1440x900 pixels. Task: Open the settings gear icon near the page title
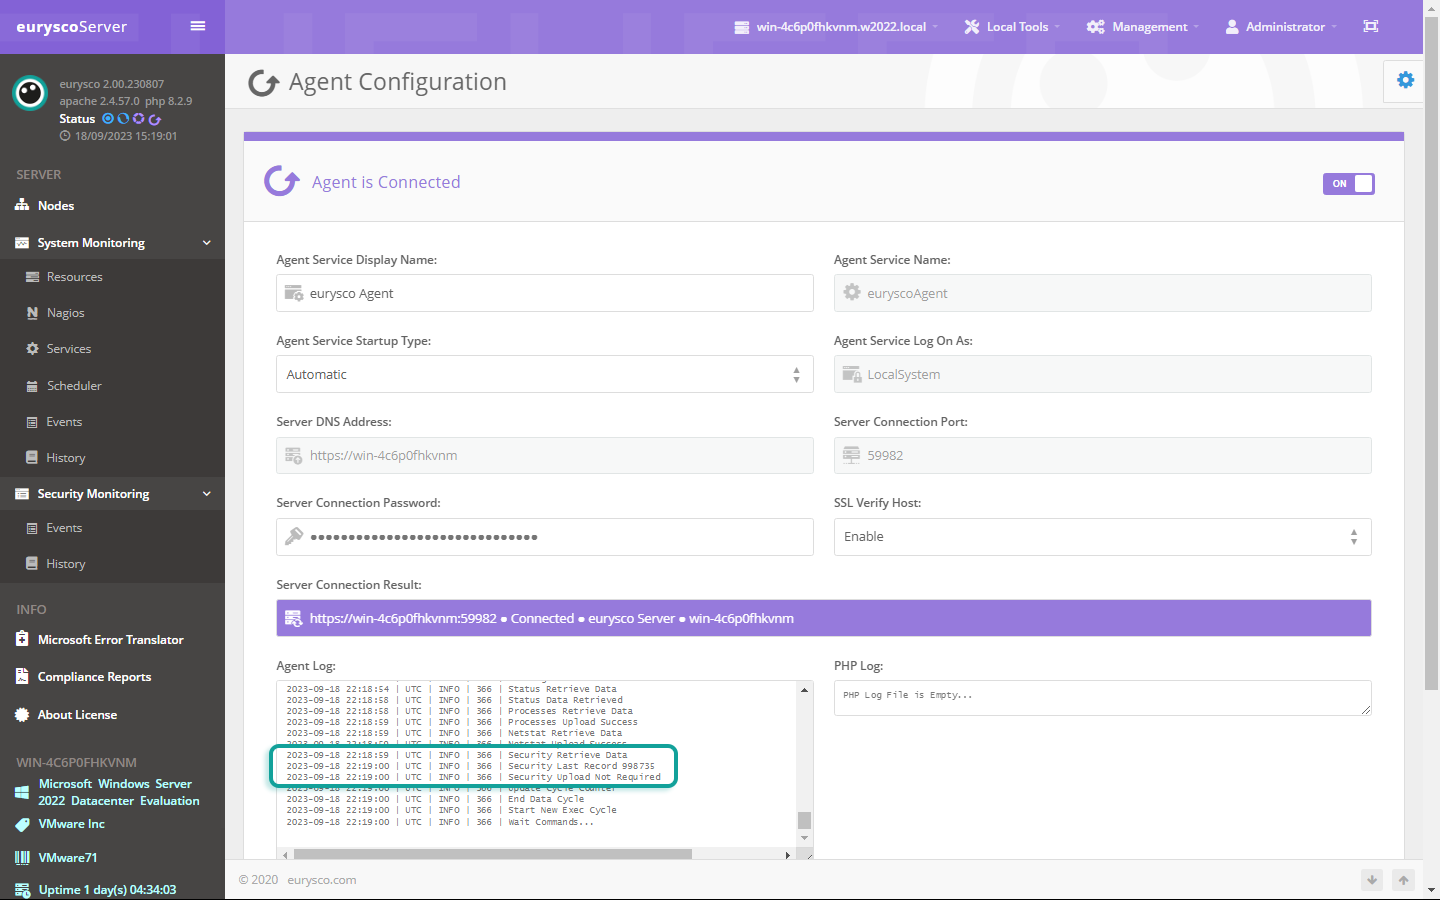pyautogui.click(x=1405, y=80)
